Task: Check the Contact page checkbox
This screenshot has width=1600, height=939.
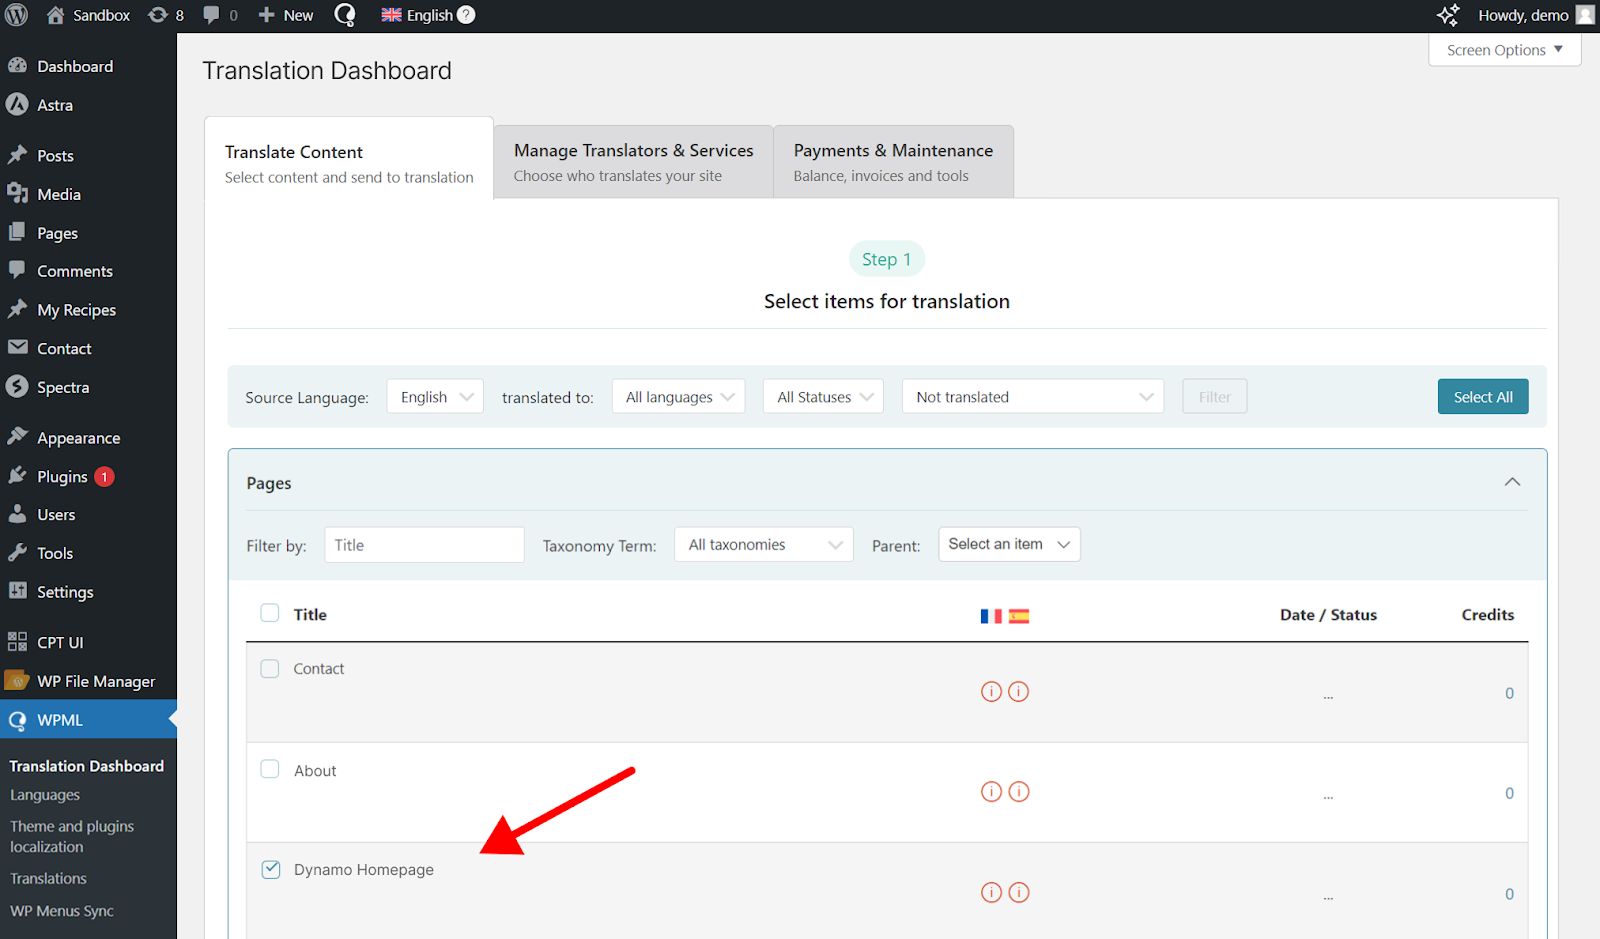Action: pyautogui.click(x=270, y=669)
